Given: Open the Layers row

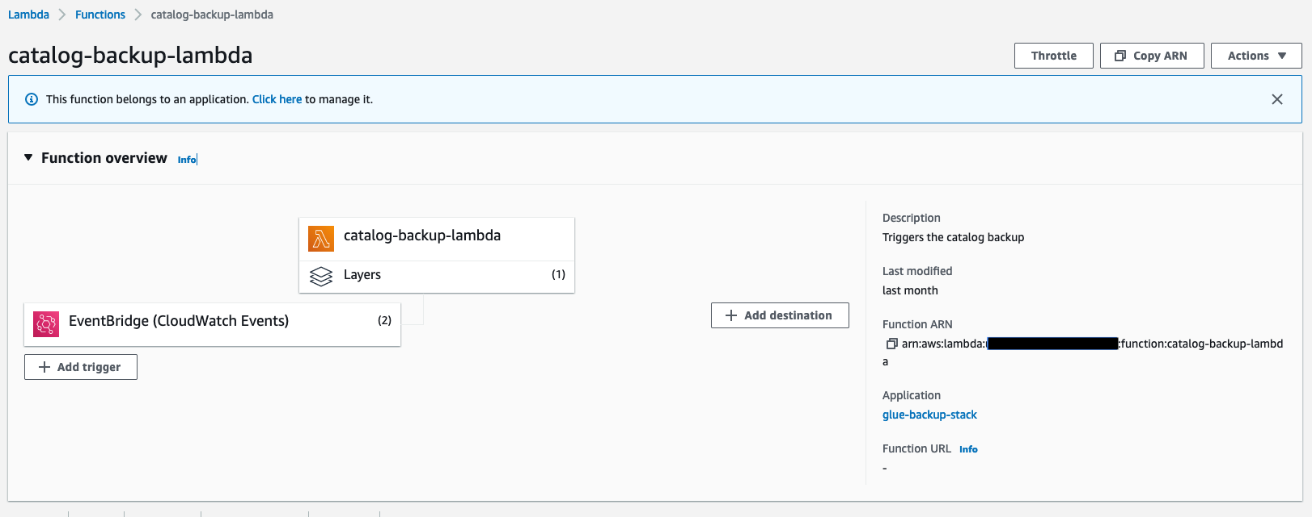Looking at the screenshot, I should pos(437,275).
